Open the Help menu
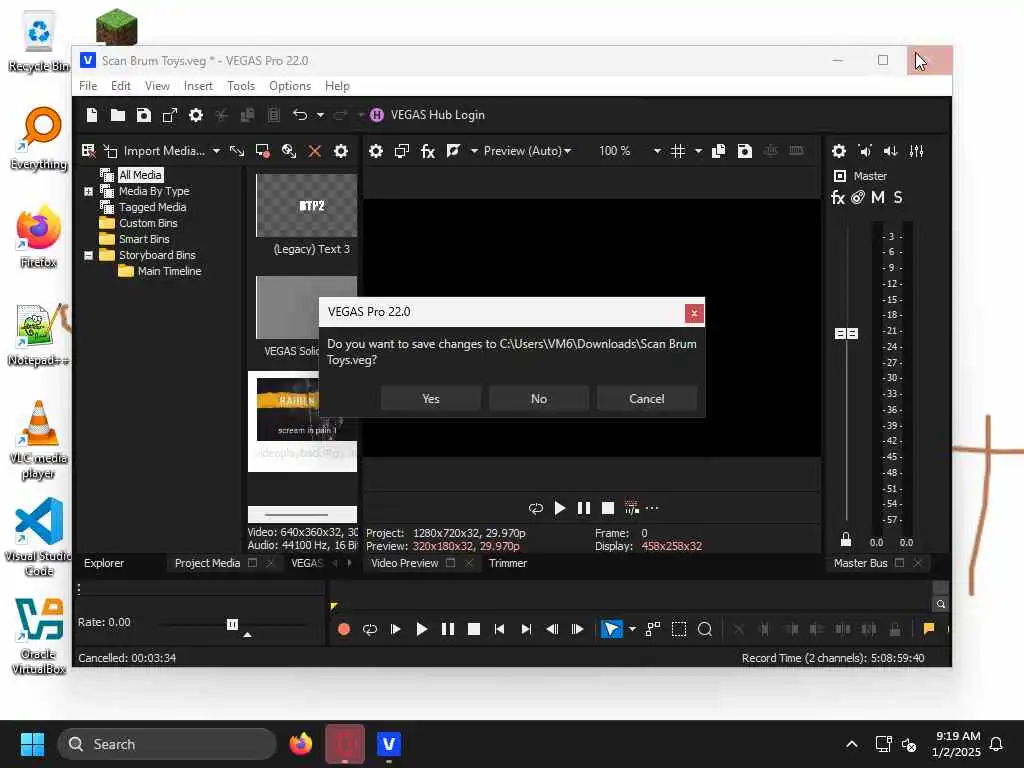Viewport: 1024px width, 768px height. tap(337, 86)
